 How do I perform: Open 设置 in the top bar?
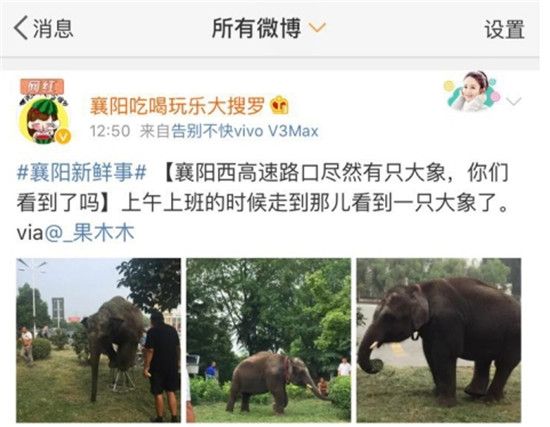point(504,29)
